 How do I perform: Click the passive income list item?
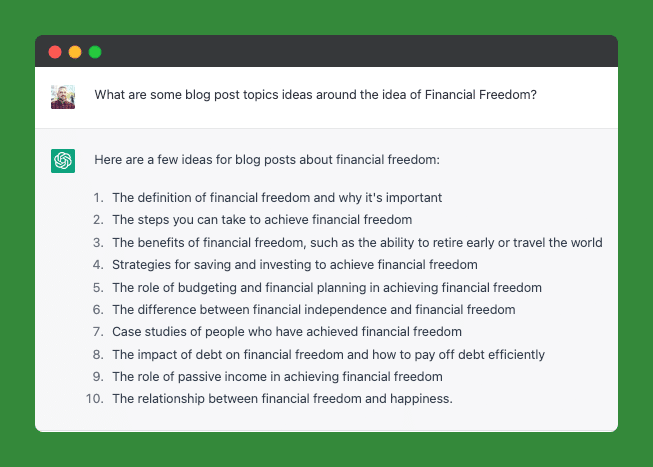[277, 377]
